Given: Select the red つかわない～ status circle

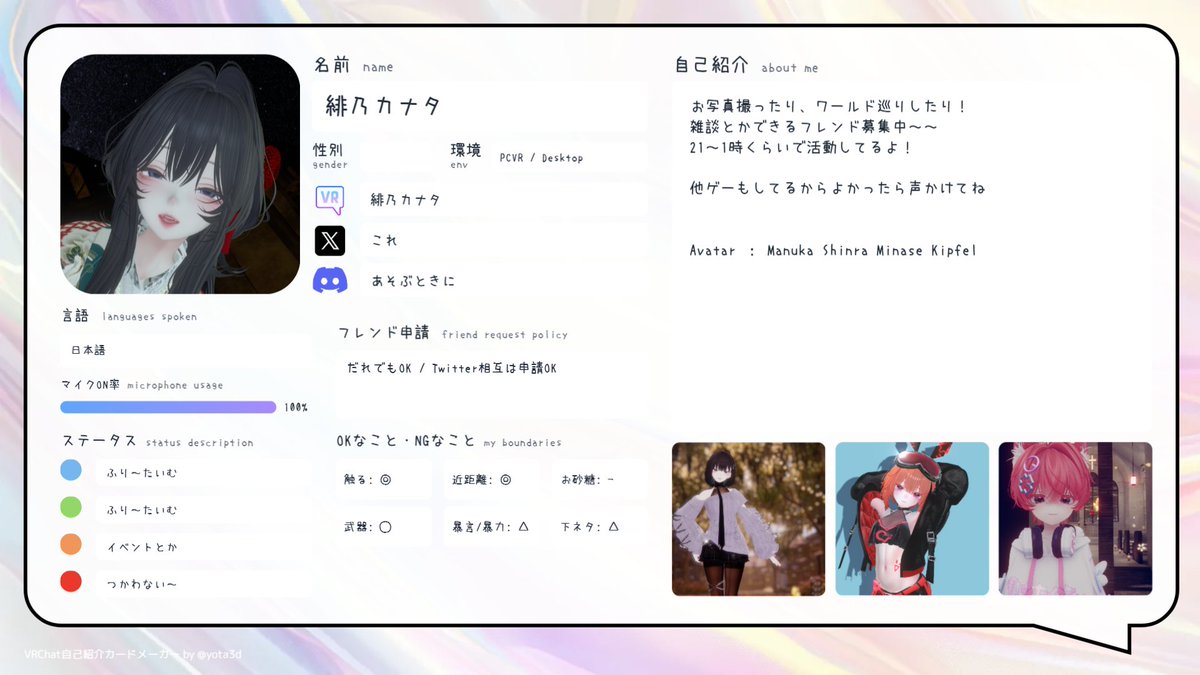Looking at the screenshot, I should point(71,581).
